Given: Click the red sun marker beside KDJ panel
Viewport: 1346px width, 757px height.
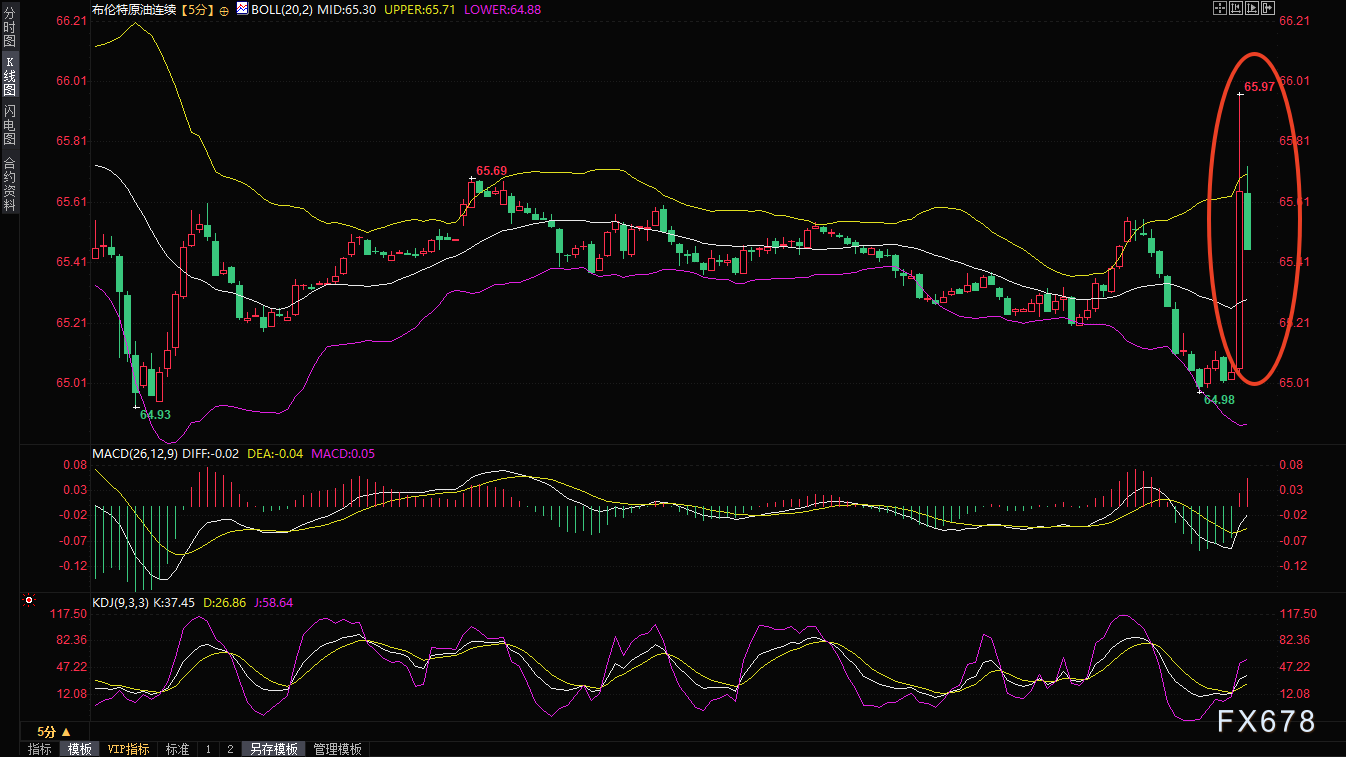Looking at the screenshot, I should [x=29, y=600].
